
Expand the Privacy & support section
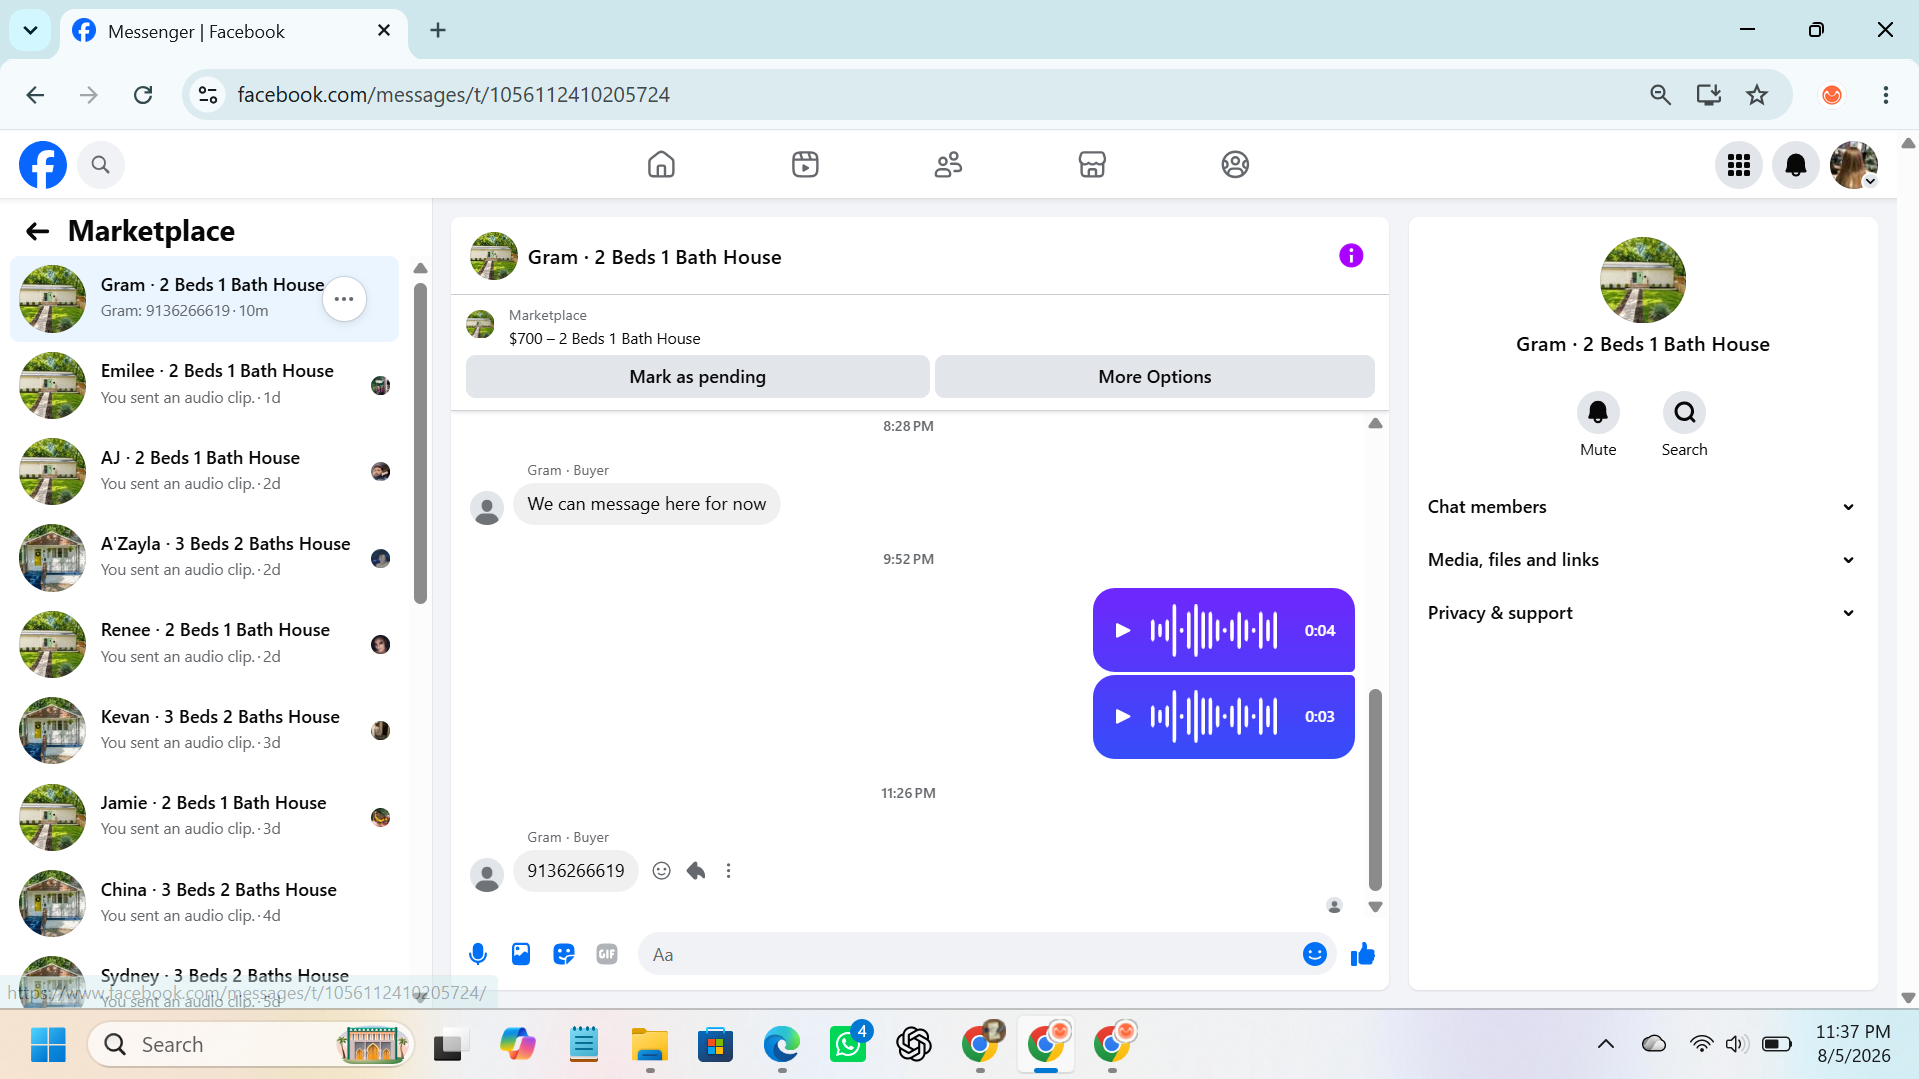[1642, 613]
